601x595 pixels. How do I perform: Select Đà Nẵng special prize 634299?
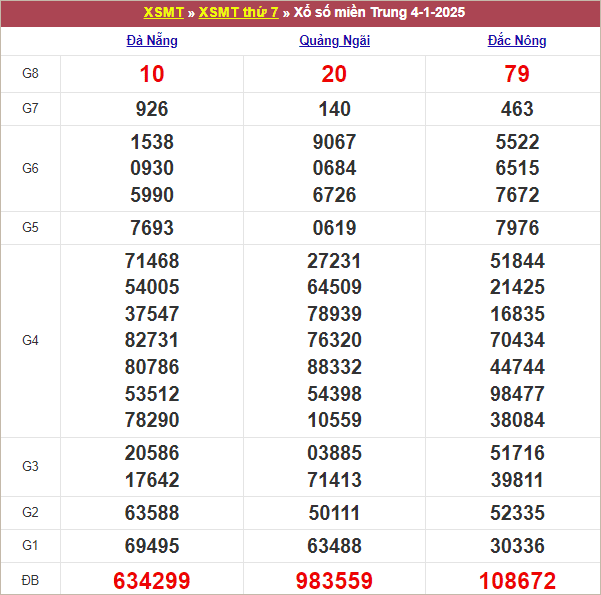152,580
